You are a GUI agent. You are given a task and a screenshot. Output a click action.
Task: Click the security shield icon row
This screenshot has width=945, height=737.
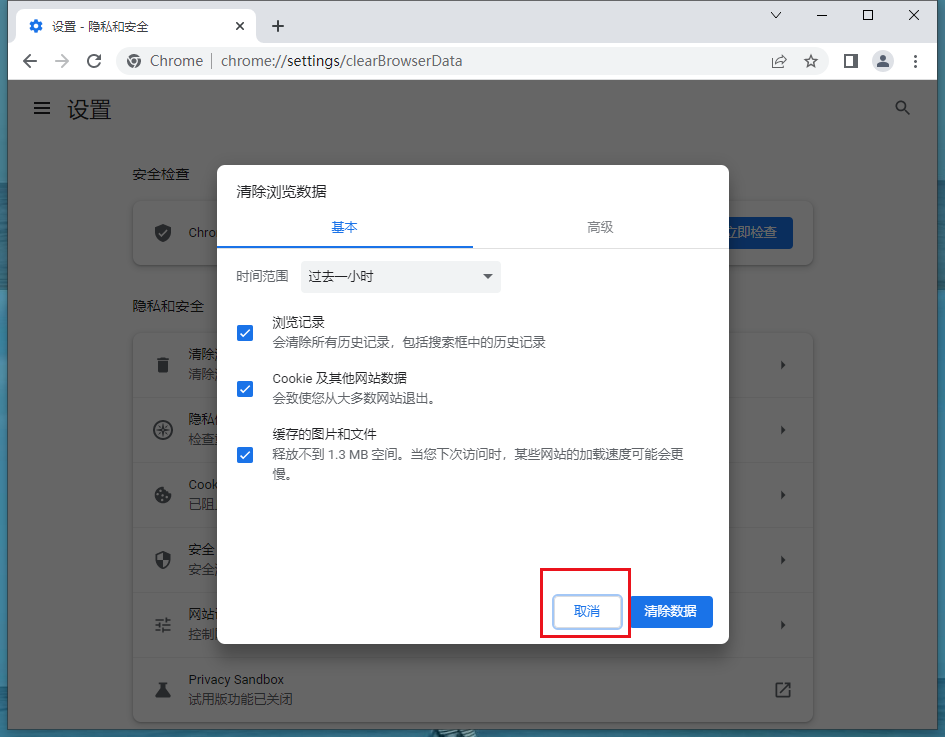pos(163,560)
